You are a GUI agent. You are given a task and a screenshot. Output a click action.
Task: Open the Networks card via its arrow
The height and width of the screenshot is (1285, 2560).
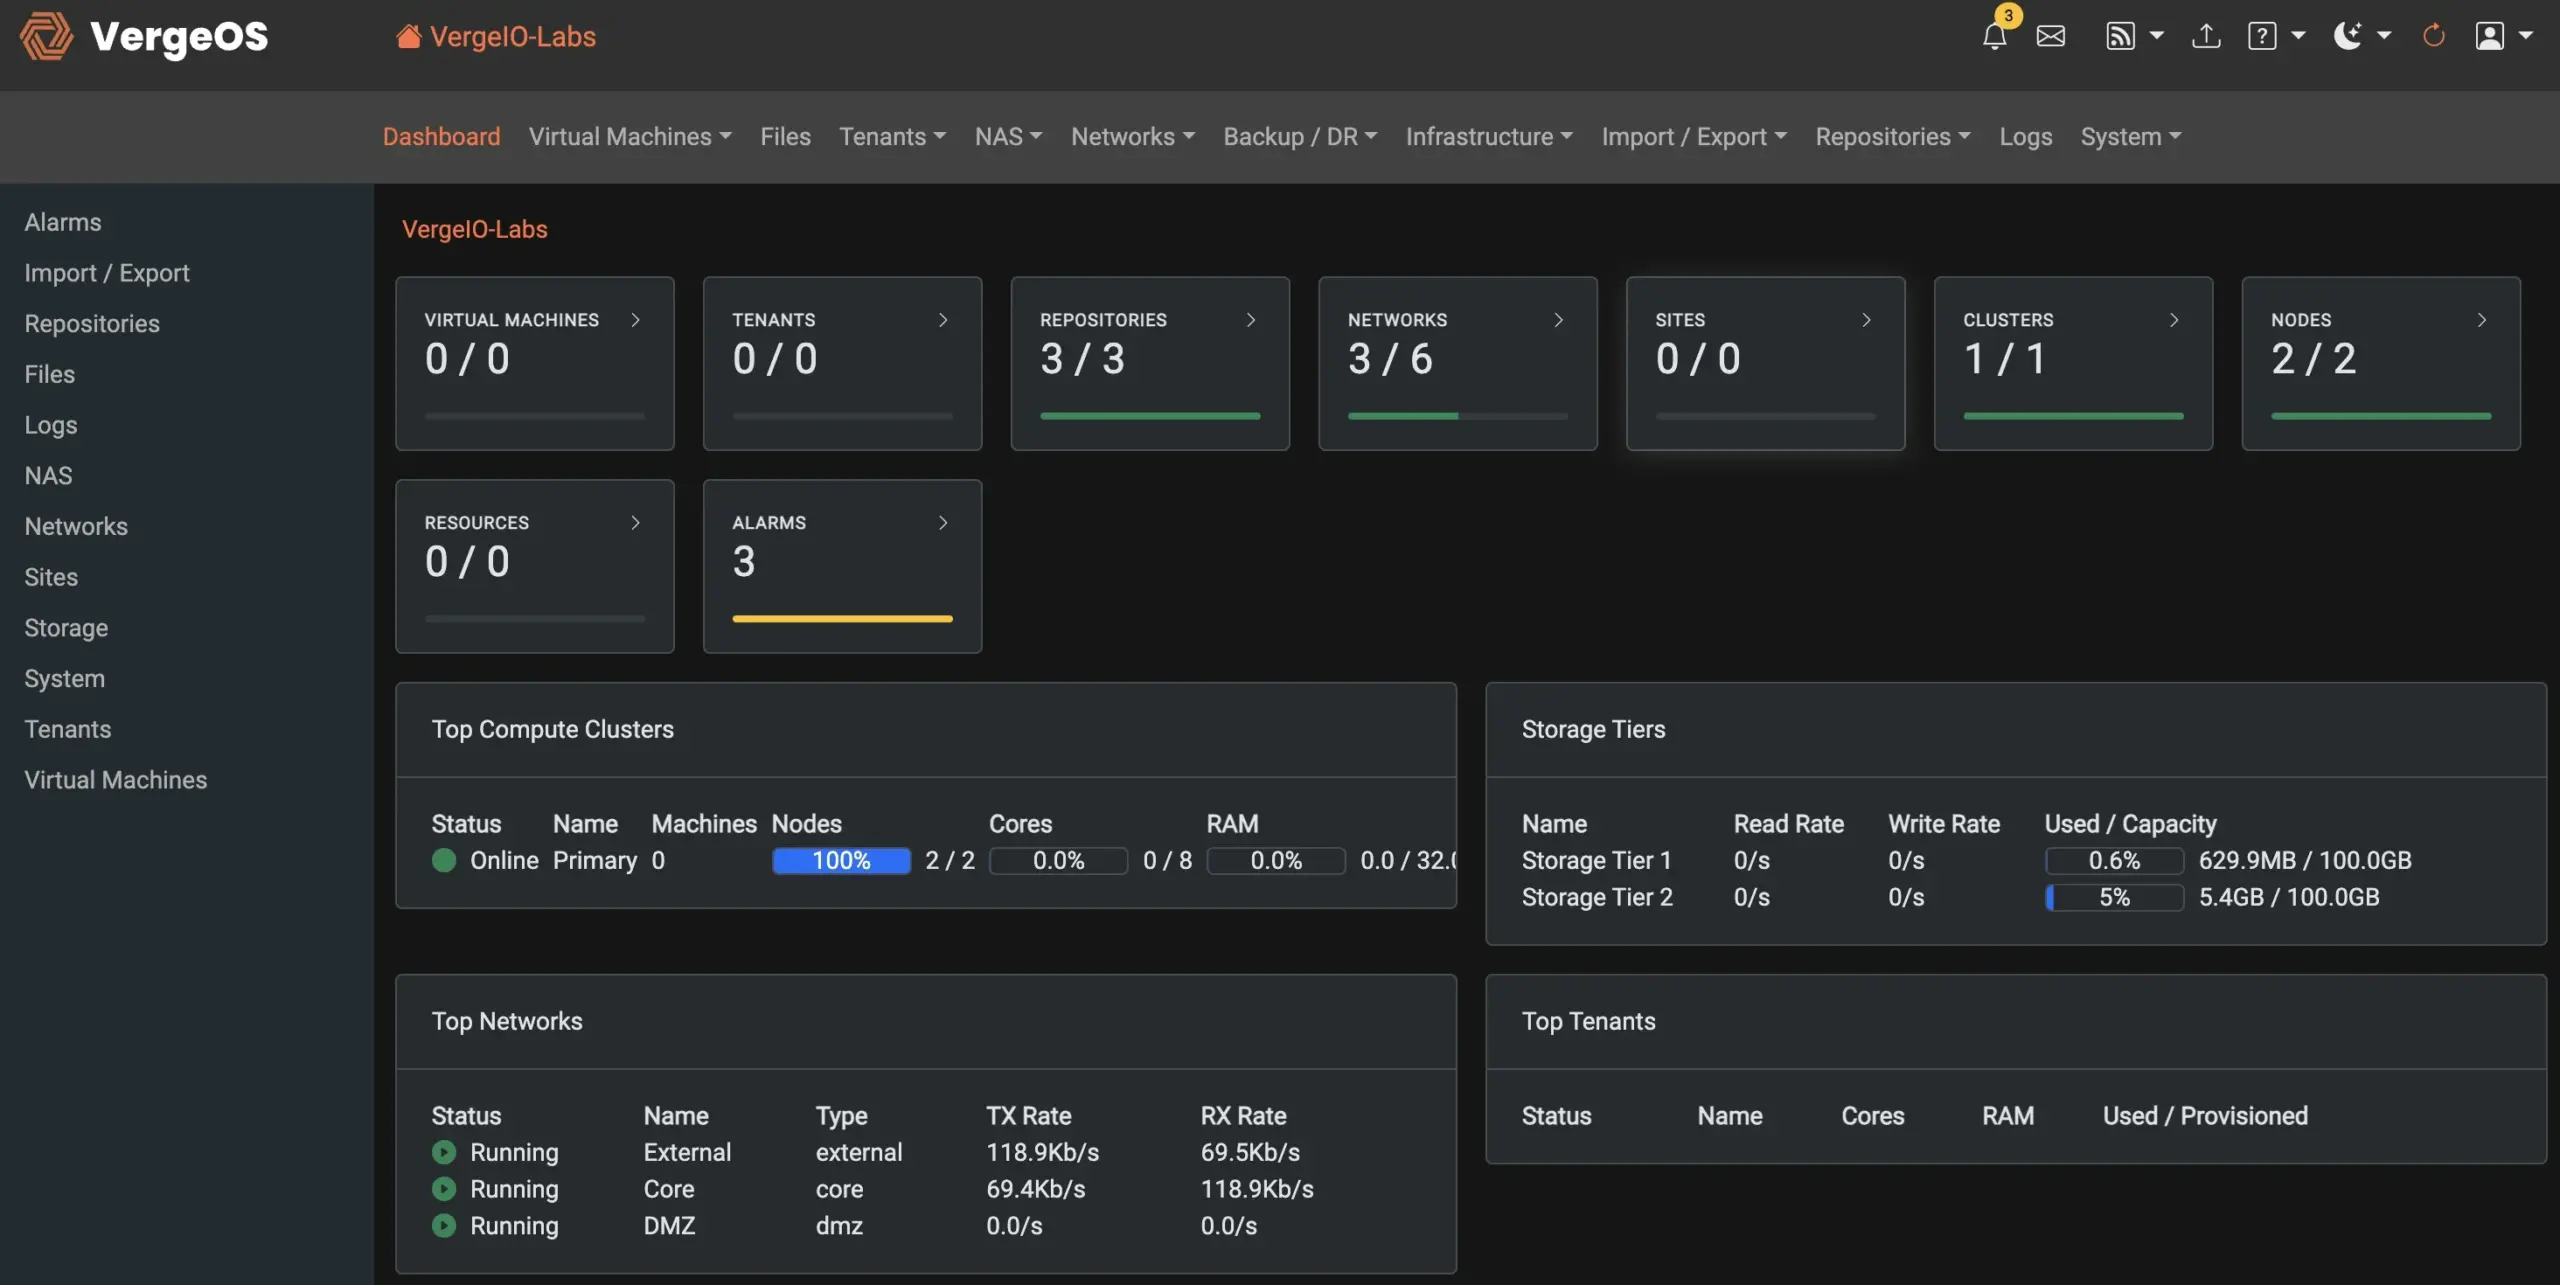click(x=1559, y=320)
